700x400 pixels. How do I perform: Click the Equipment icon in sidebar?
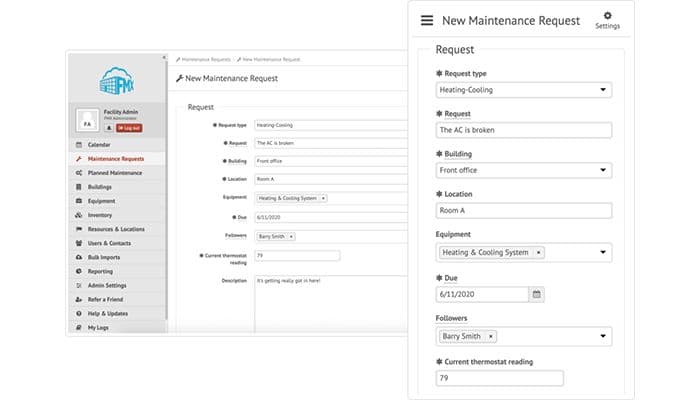click(x=79, y=201)
